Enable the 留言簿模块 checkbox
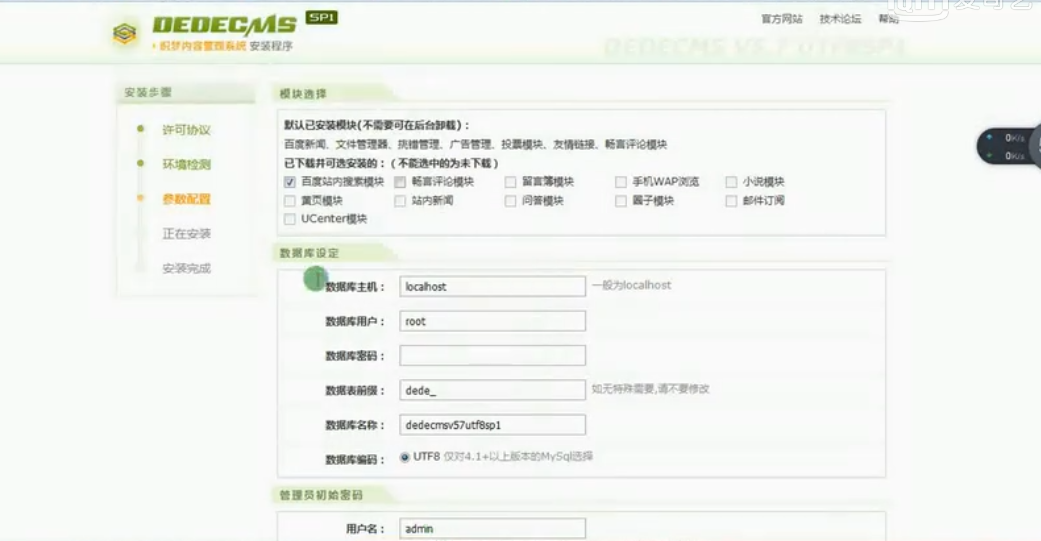Viewport: 1041px width, 541px height. click(510, 182)
